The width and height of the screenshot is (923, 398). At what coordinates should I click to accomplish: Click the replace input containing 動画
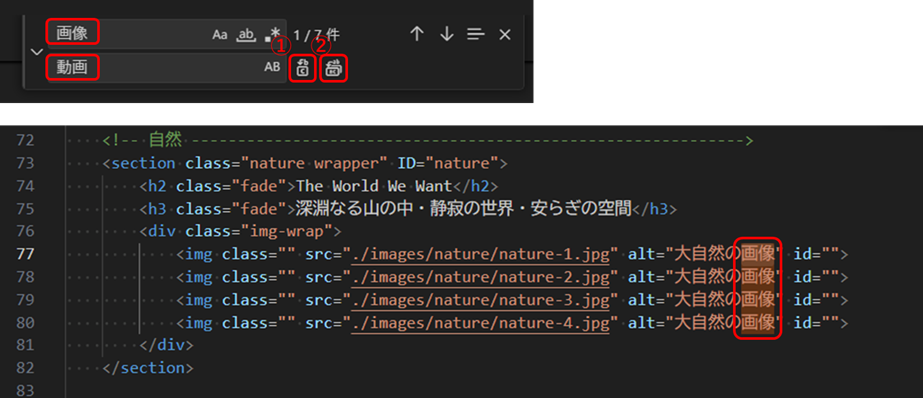click(x=167, y=68)
